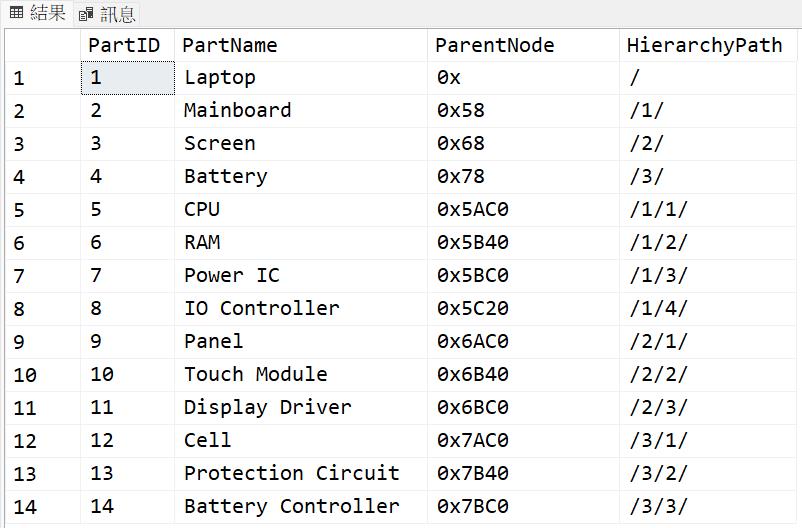Select row 14 using its row number
Screen dimensions: 802x528
pyautogui.click(x=25, y=507)
